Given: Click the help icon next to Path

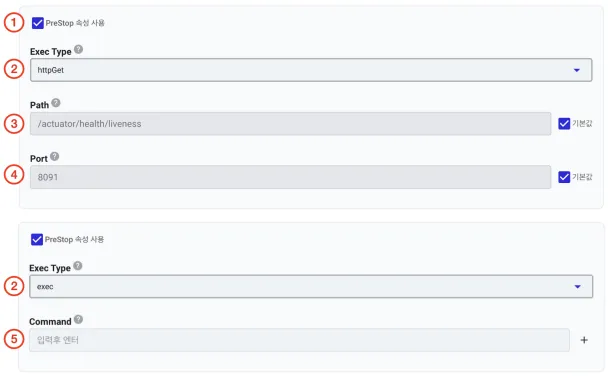Looking at the screenshot, I should click(56, 103).
